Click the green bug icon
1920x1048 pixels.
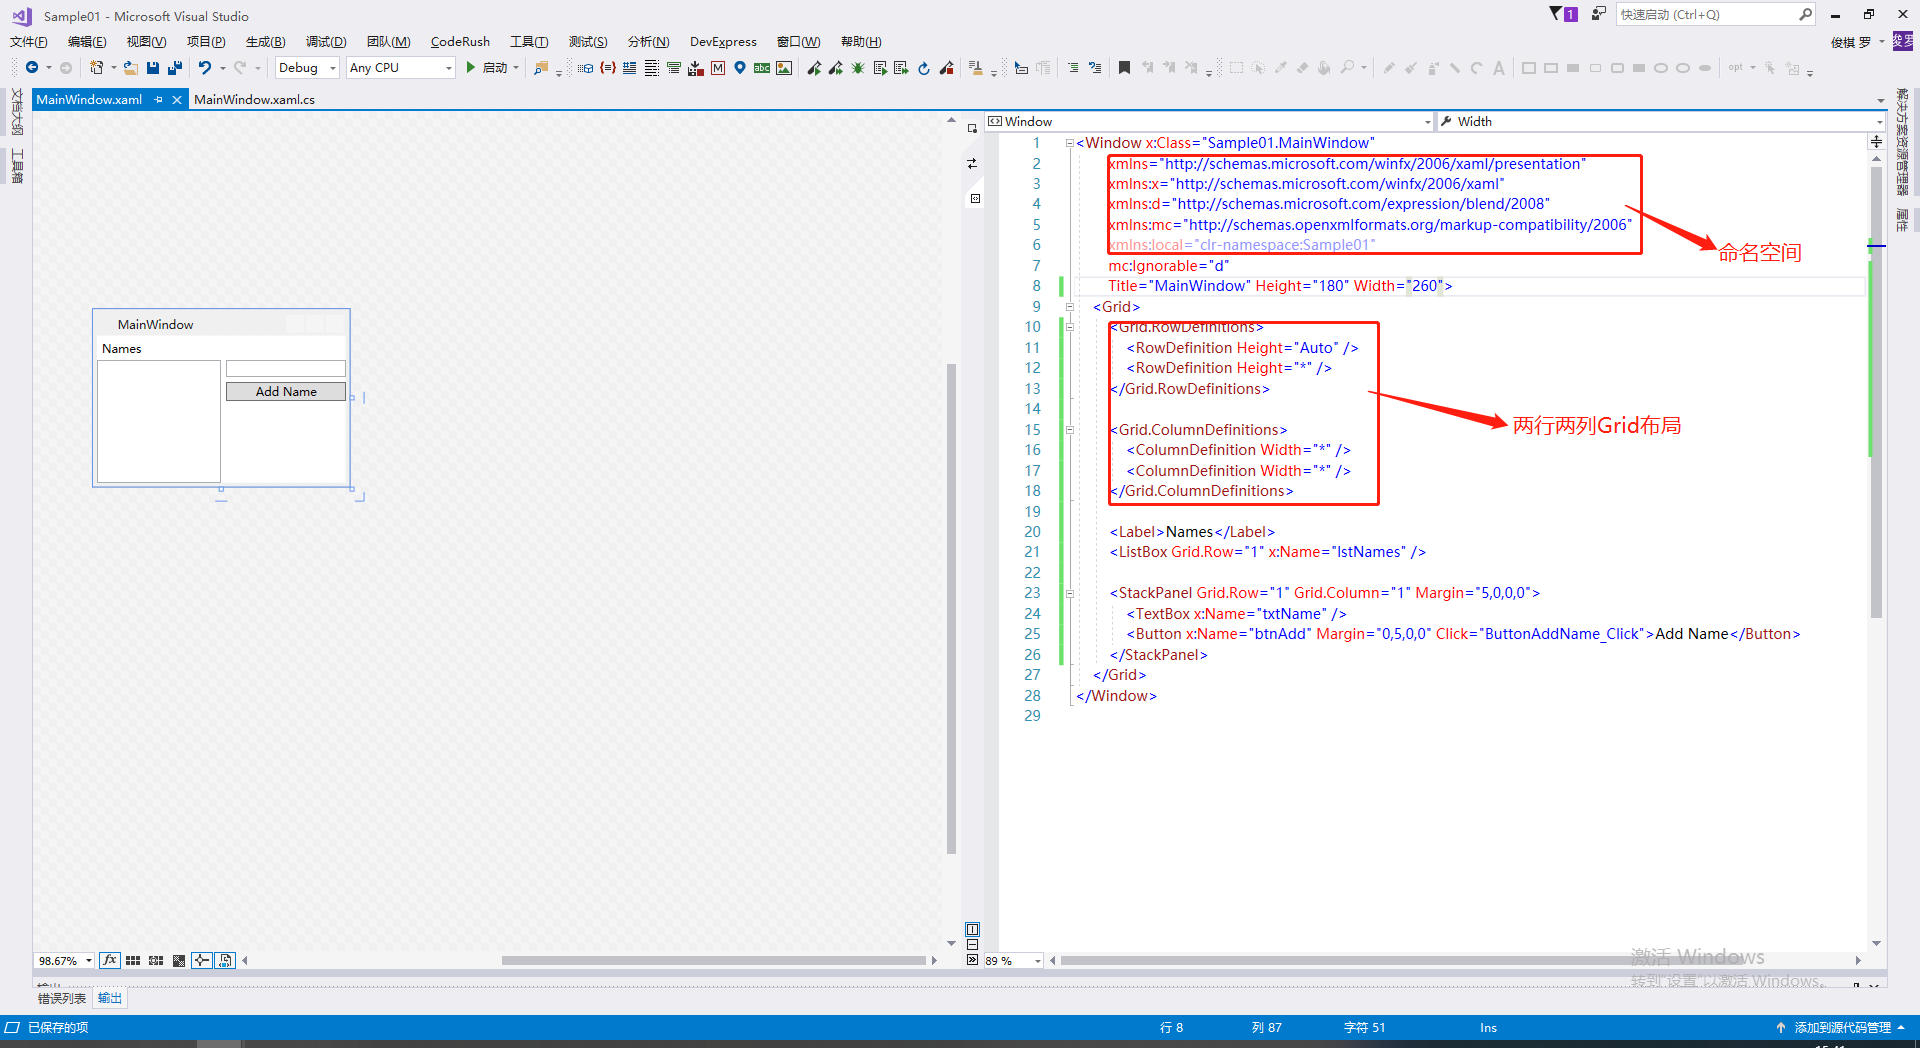coord(857,68)
